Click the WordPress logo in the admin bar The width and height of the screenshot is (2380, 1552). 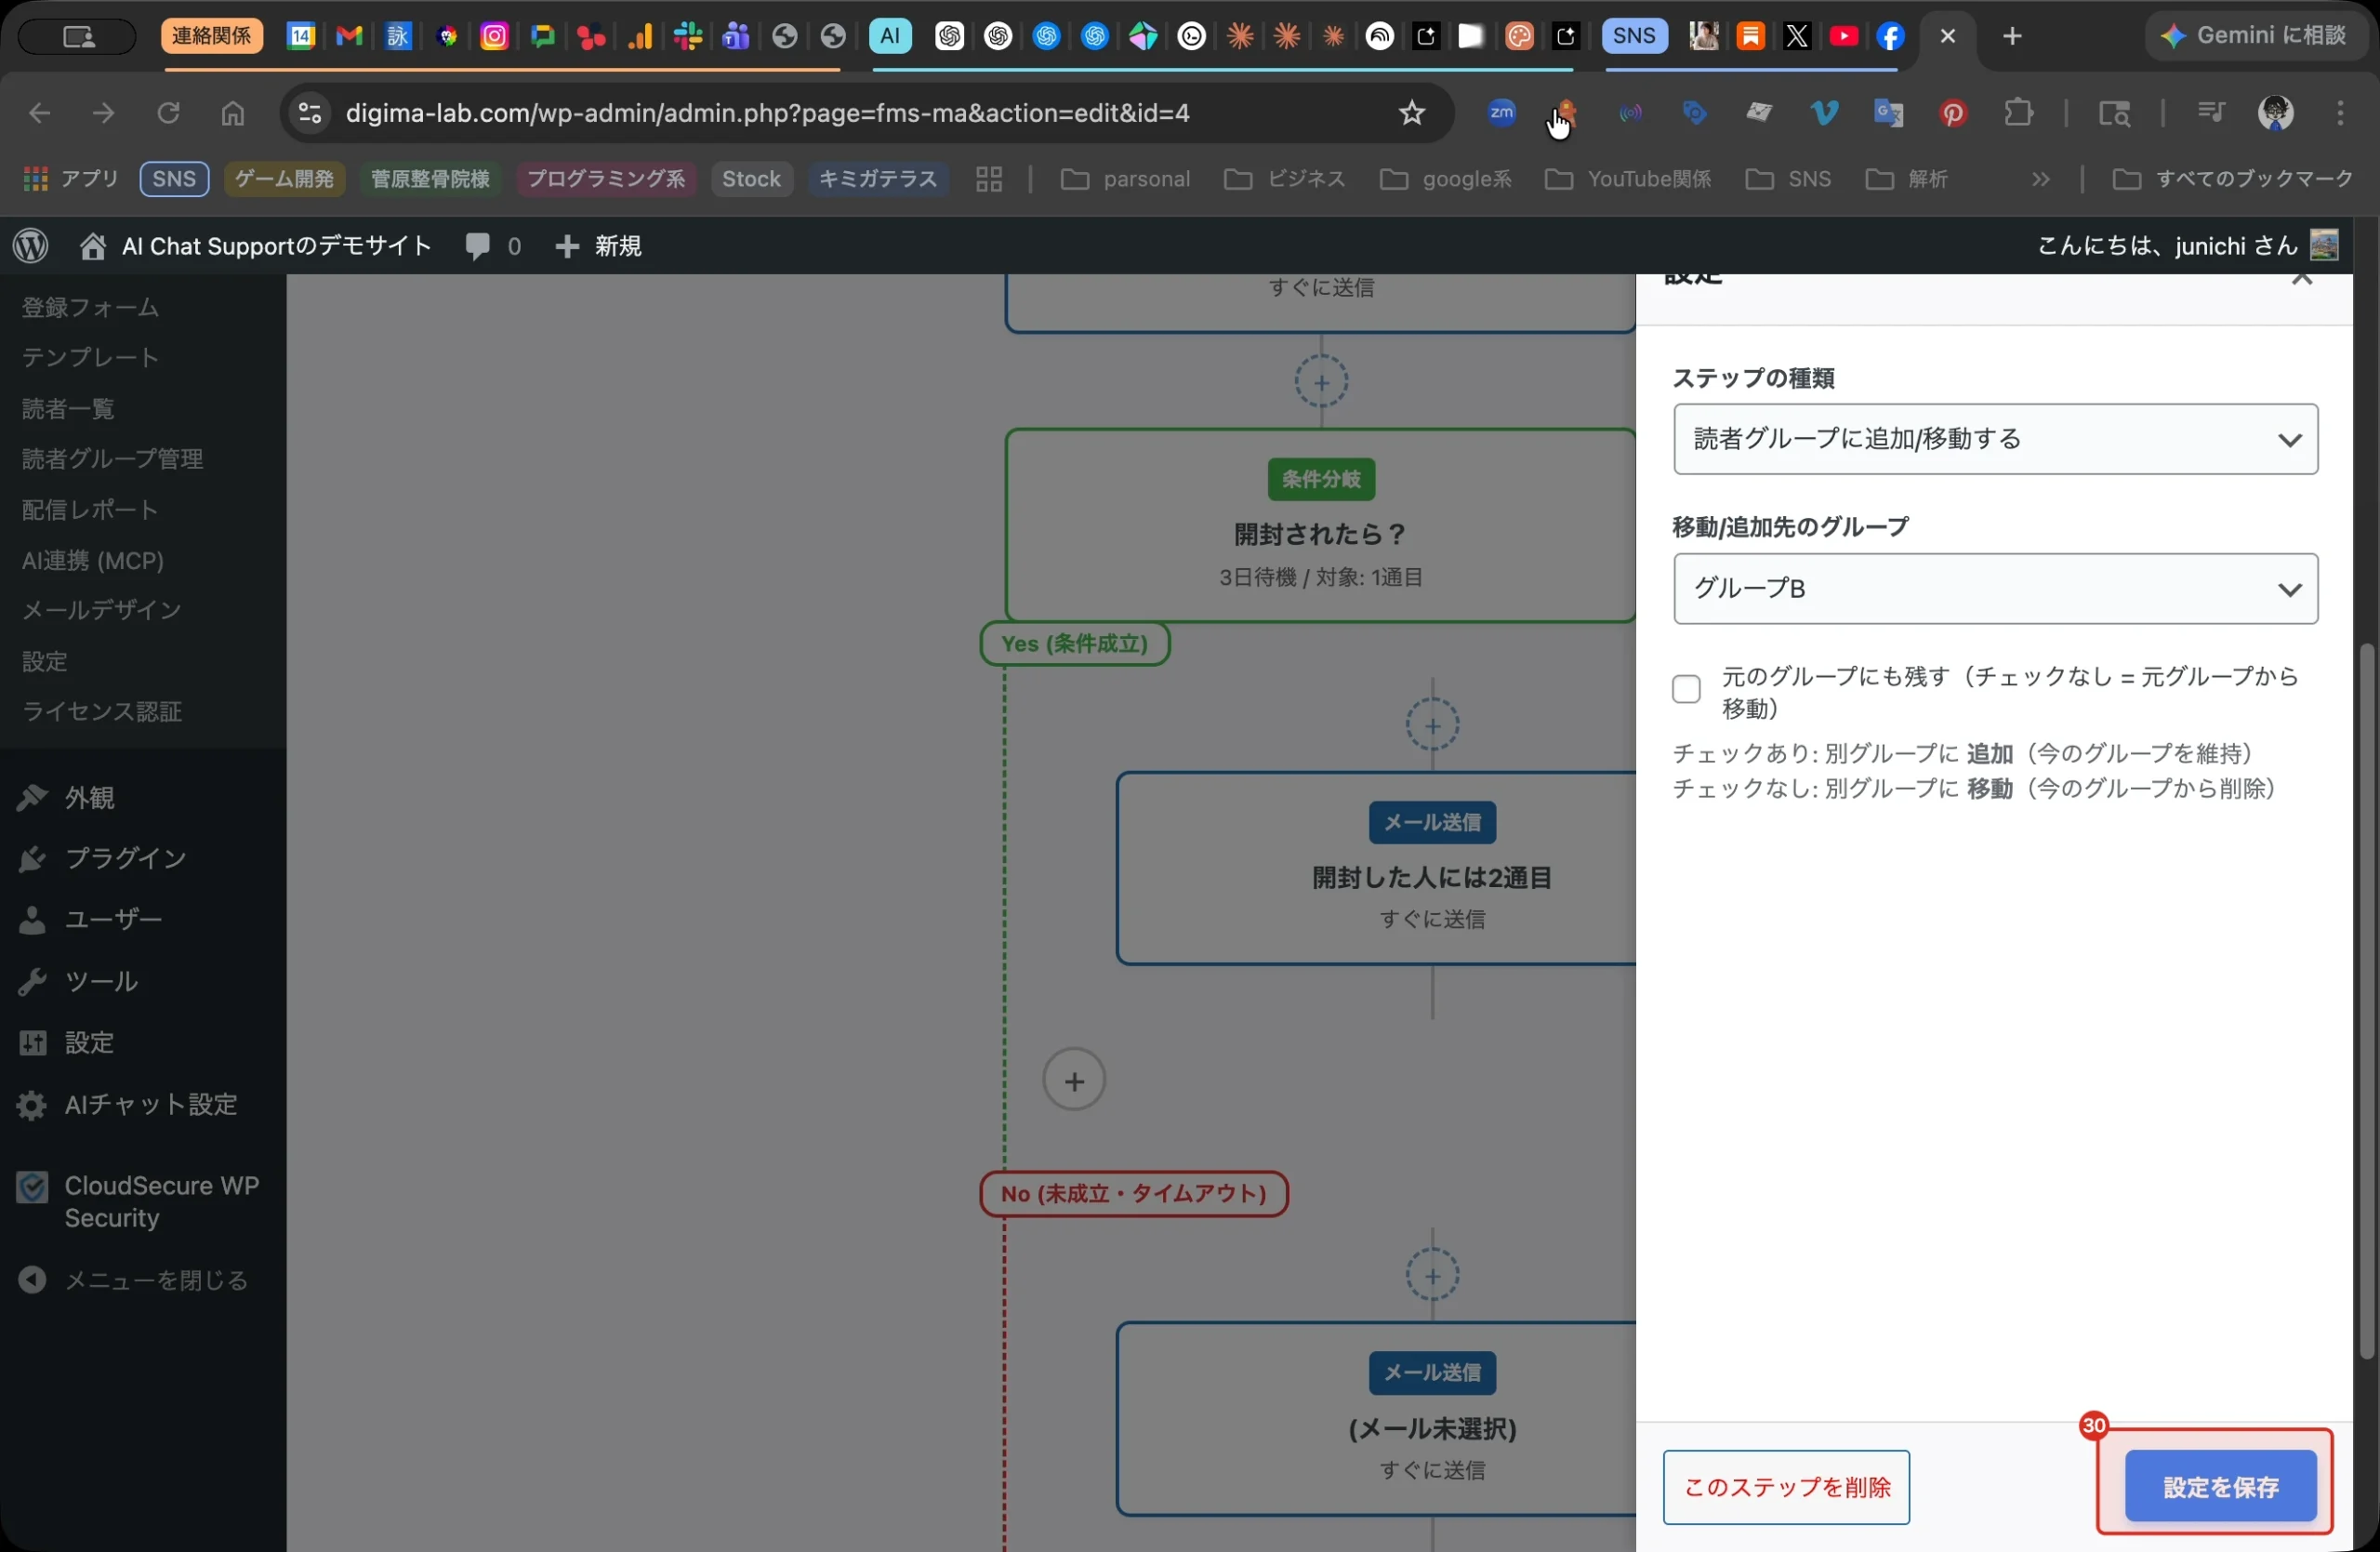[x=31, y=245]
